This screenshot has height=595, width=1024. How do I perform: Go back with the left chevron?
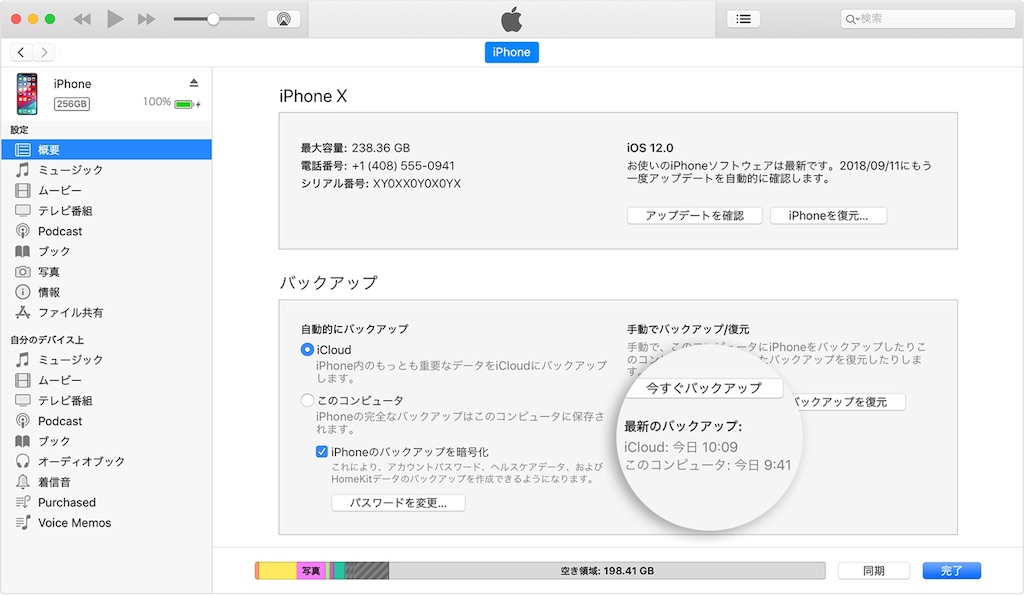tap(21, 52)
